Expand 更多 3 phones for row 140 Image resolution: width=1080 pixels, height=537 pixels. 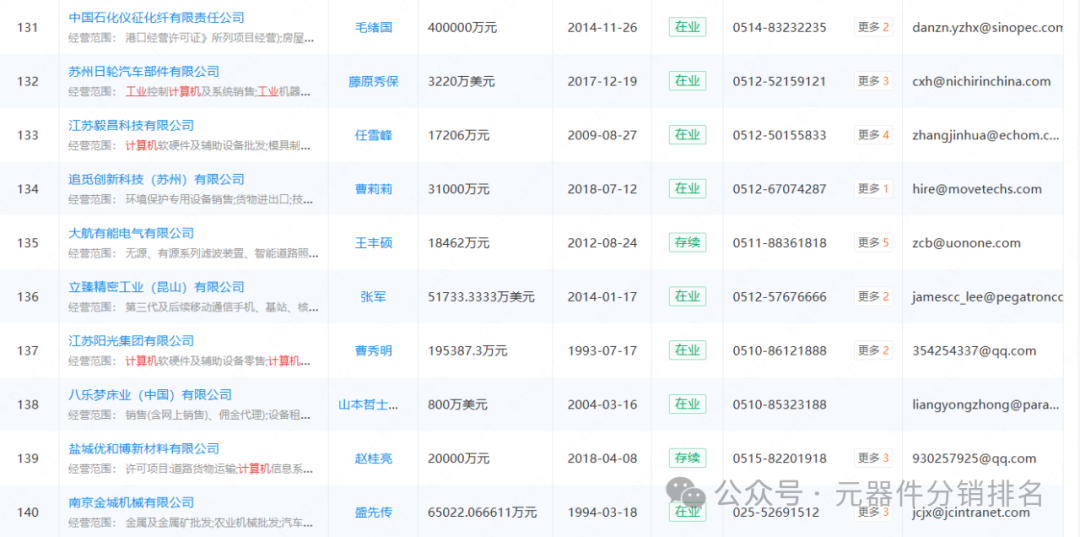click(x=873, y=512)
